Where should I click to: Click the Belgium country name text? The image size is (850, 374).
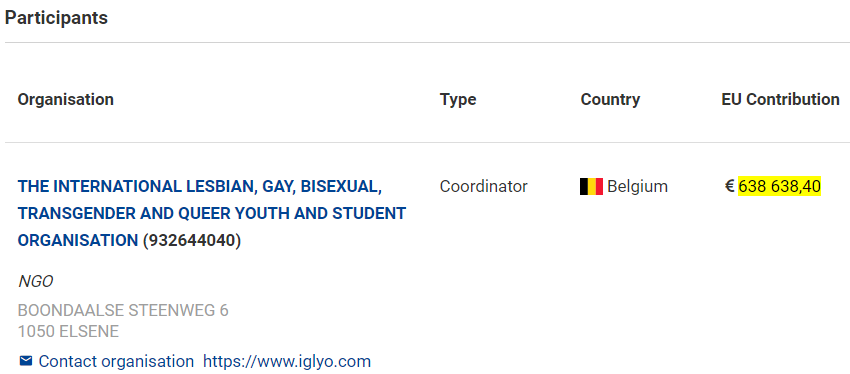point(638,186)
